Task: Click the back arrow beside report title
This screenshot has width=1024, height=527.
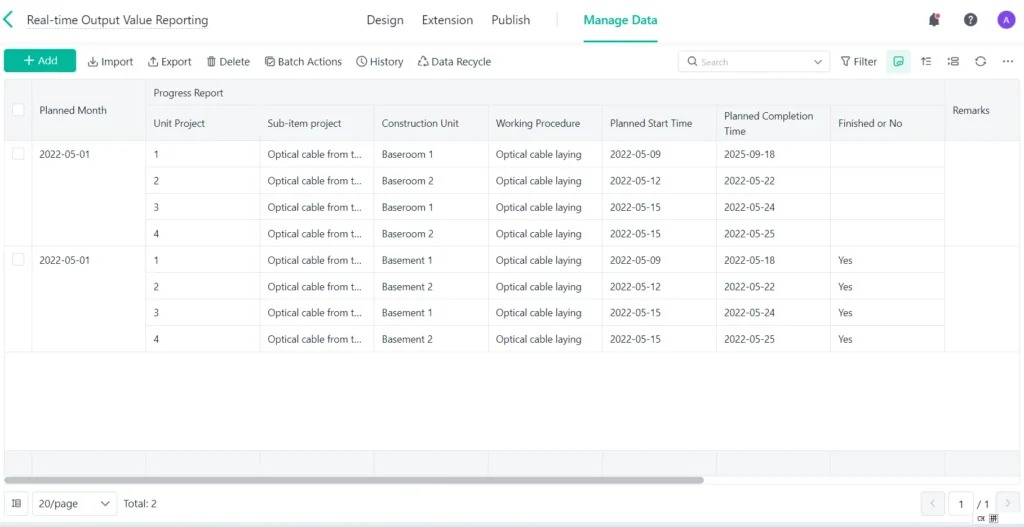Action: pyautogui.click(x=9, y=20)
